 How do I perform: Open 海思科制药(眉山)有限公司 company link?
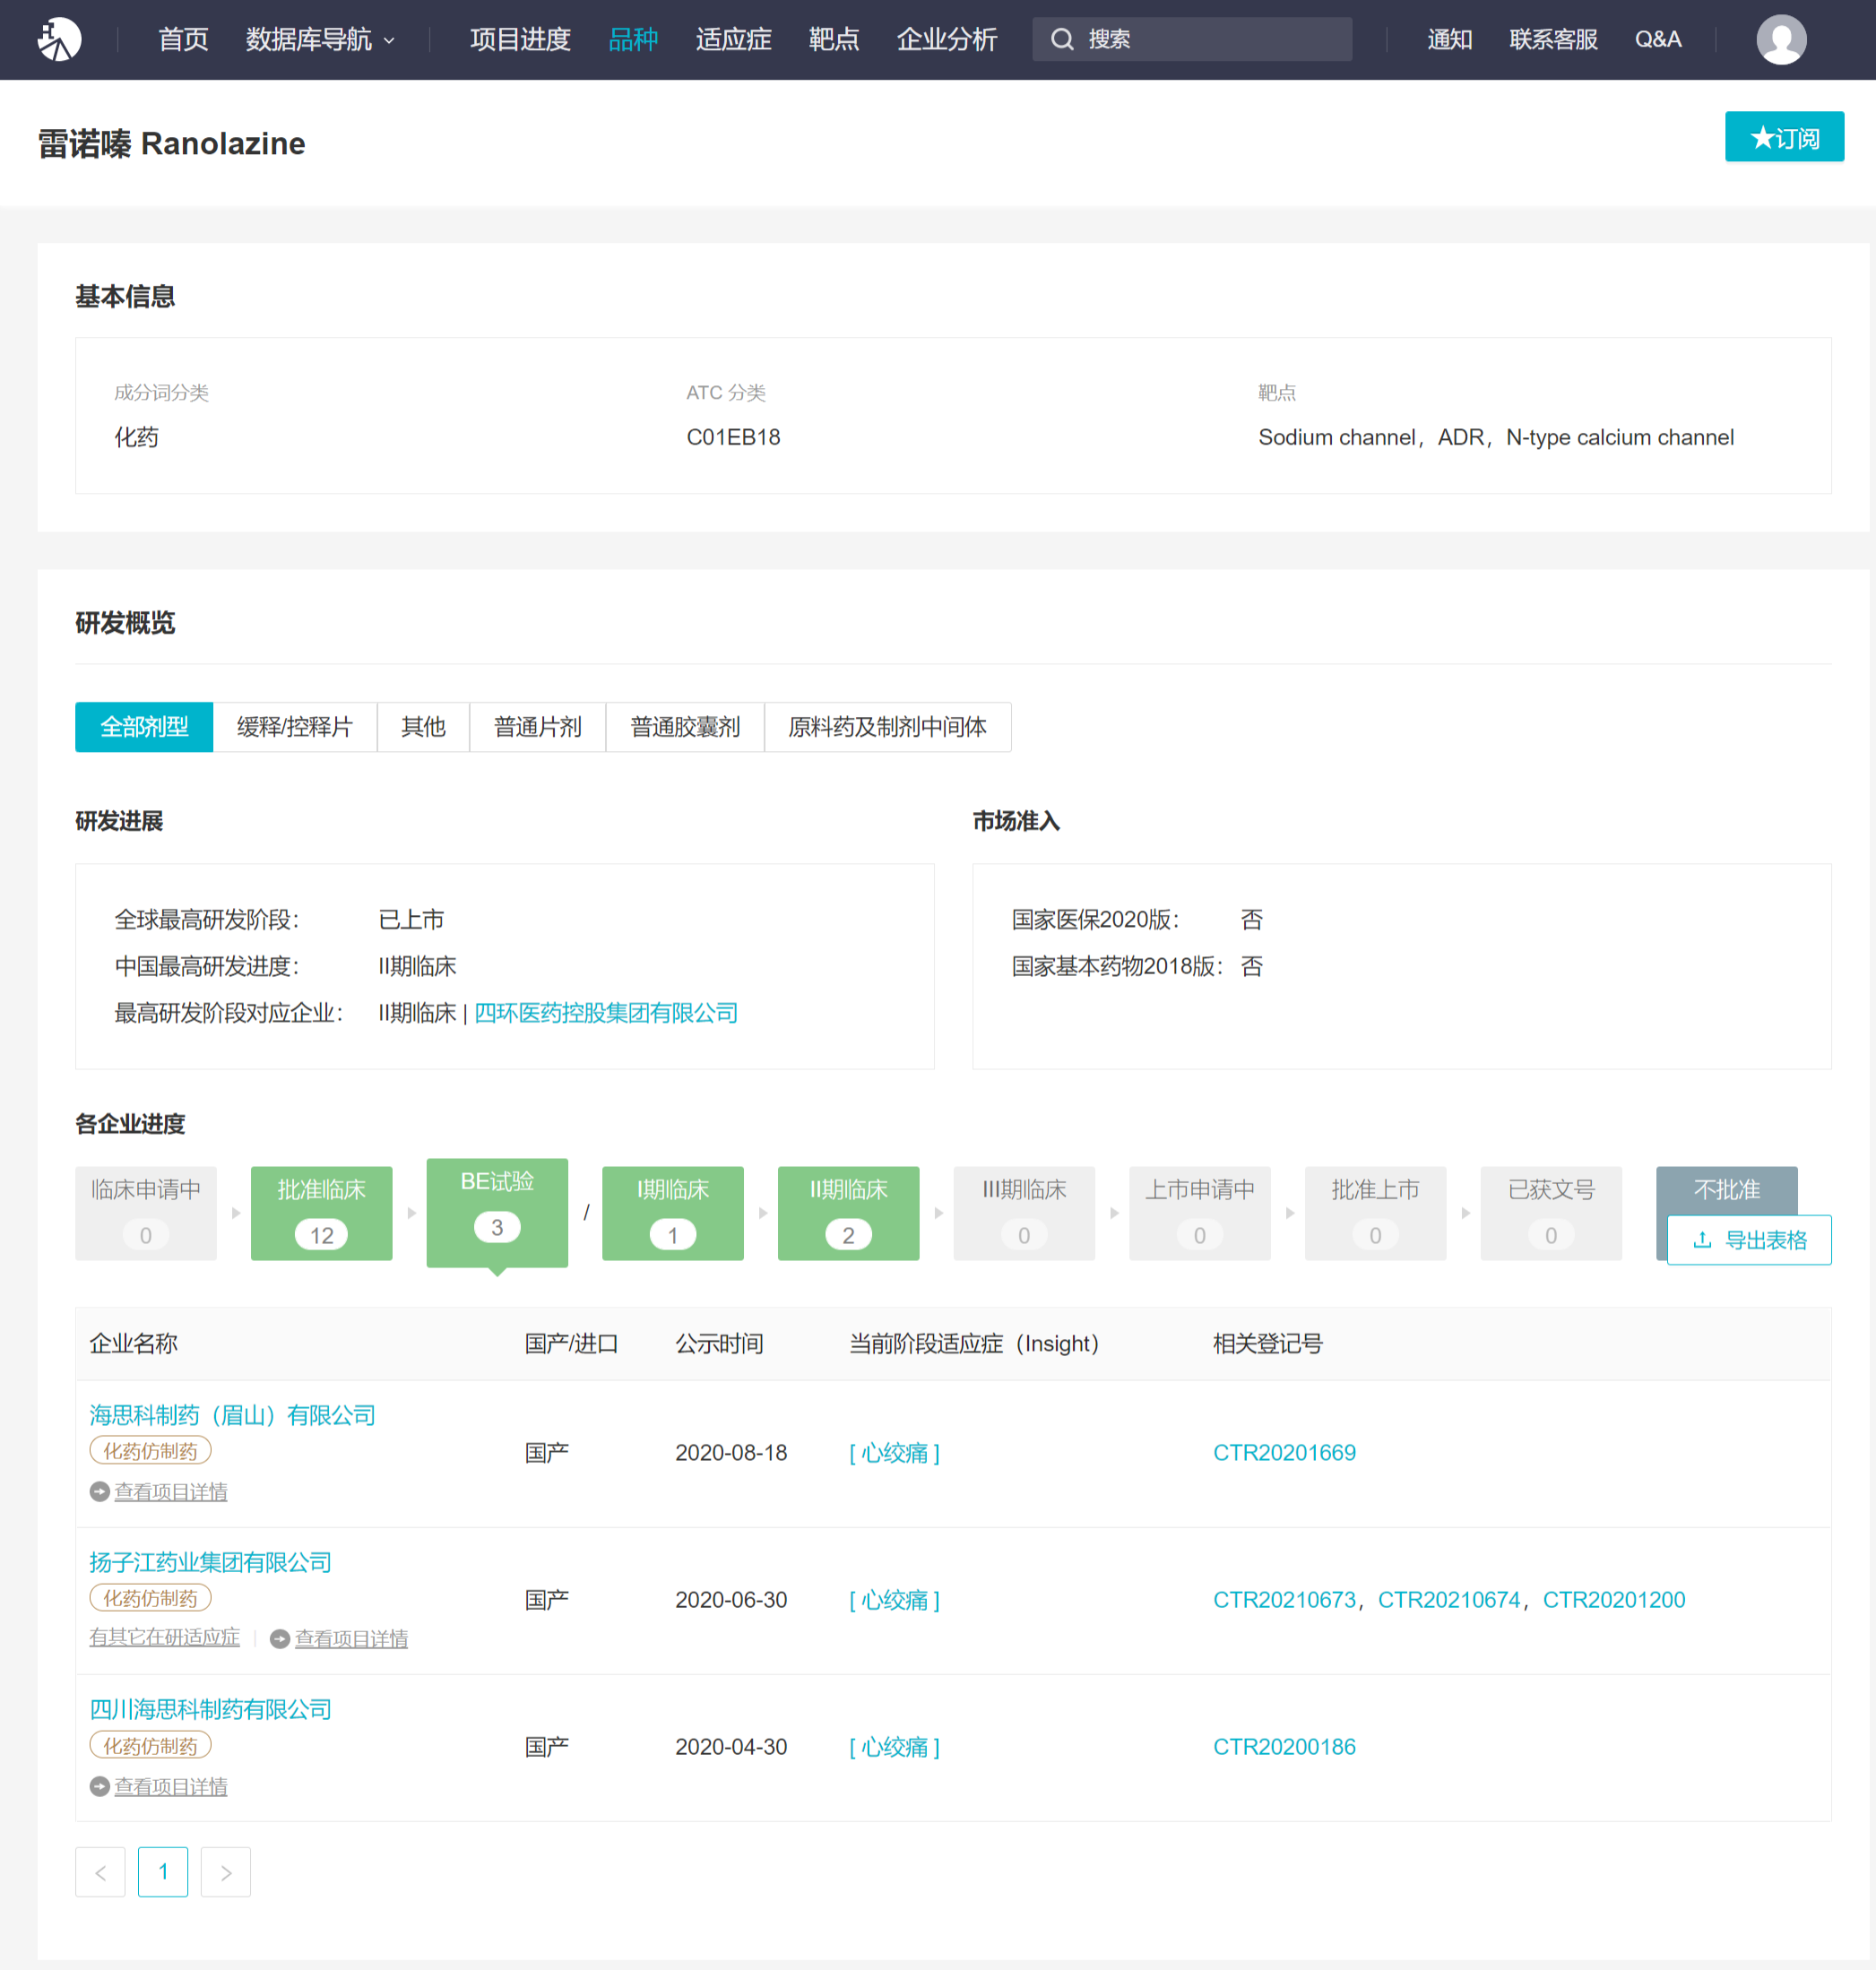pos(232,1415)
